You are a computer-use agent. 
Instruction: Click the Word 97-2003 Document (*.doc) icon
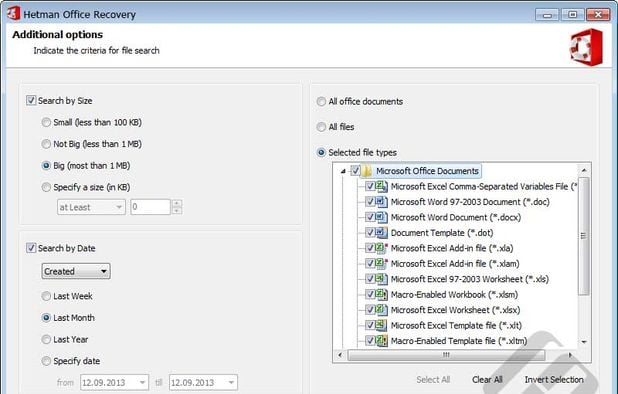[381, 202]
